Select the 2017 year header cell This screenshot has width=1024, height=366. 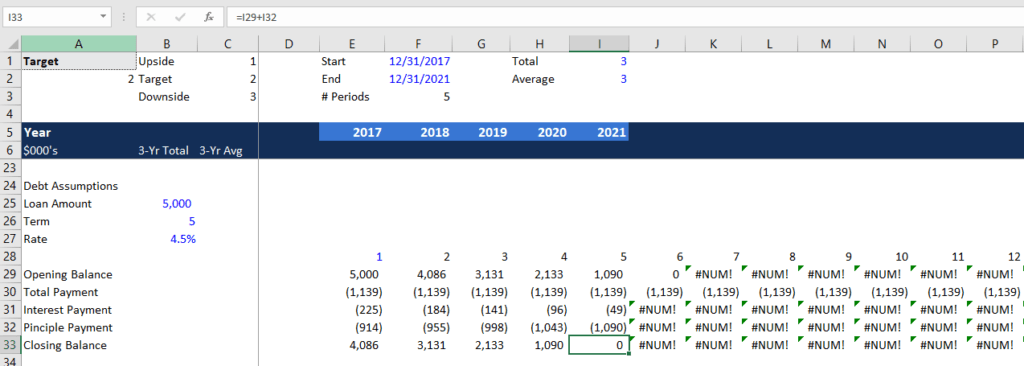352,132
